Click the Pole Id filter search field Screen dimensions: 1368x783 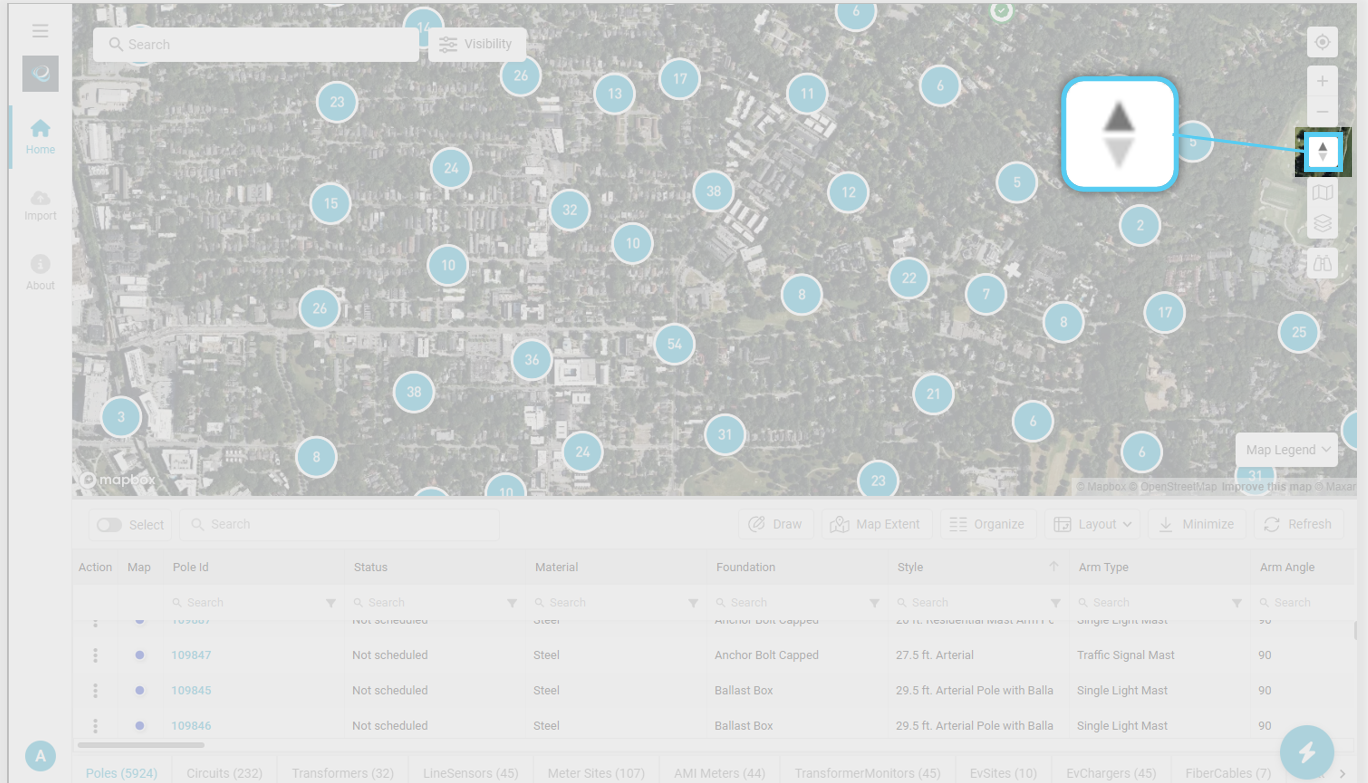[245, 603]
